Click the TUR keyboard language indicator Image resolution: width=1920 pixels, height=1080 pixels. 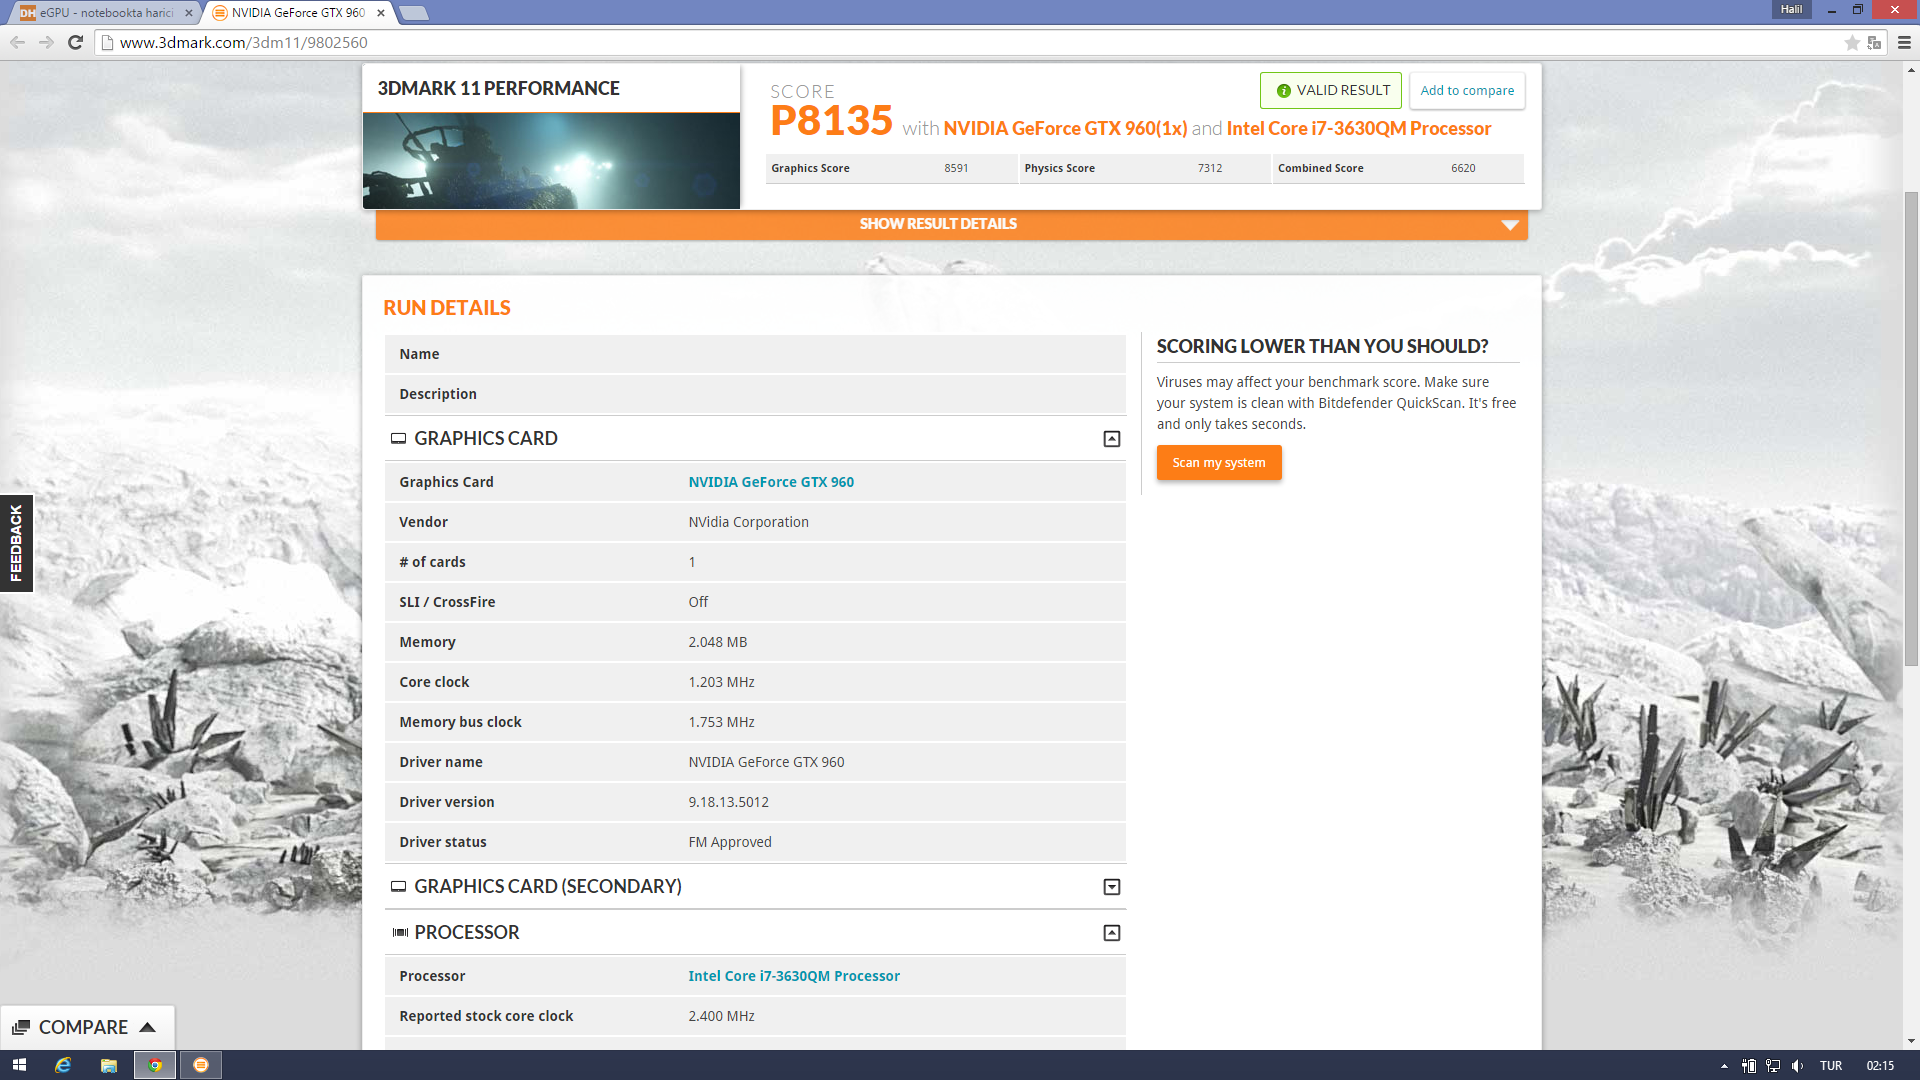[1831, 1066]
